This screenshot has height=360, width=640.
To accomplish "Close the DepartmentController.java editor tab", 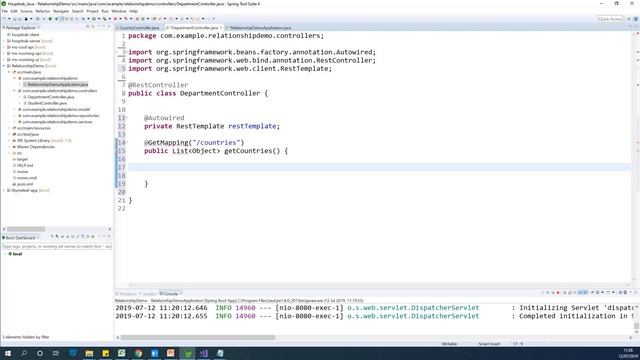I will coord(221,28).
